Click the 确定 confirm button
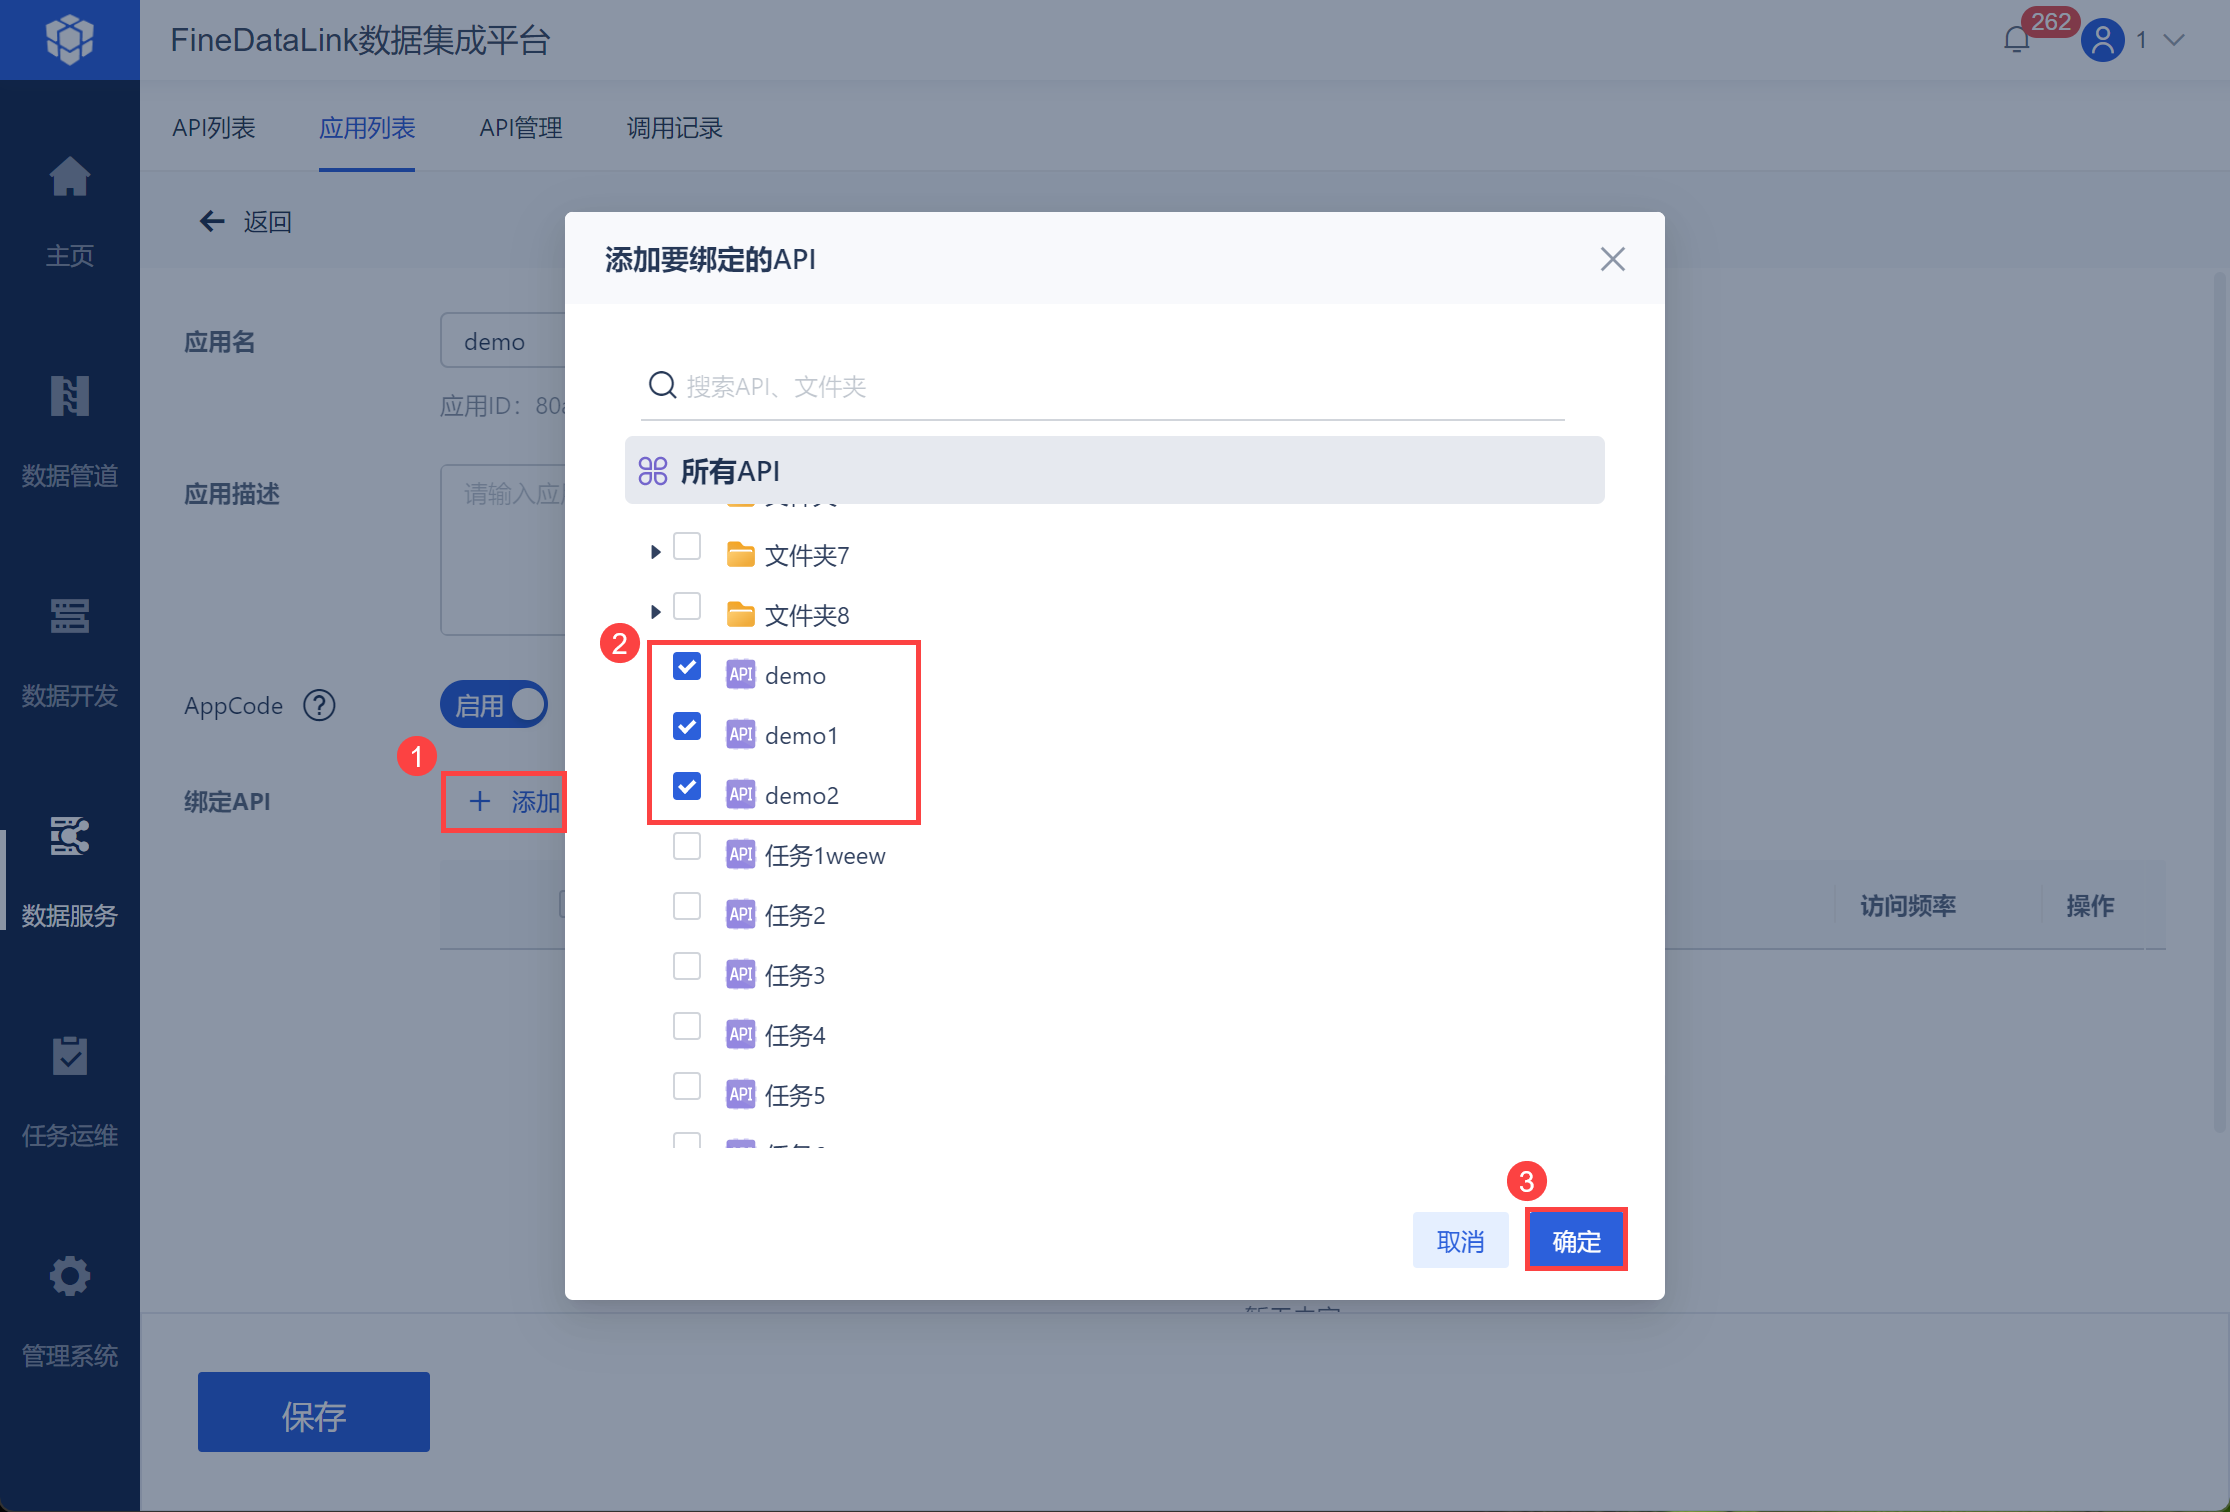The width and height of the screenshot is (2230, 1512). tap(1575, 1241)
